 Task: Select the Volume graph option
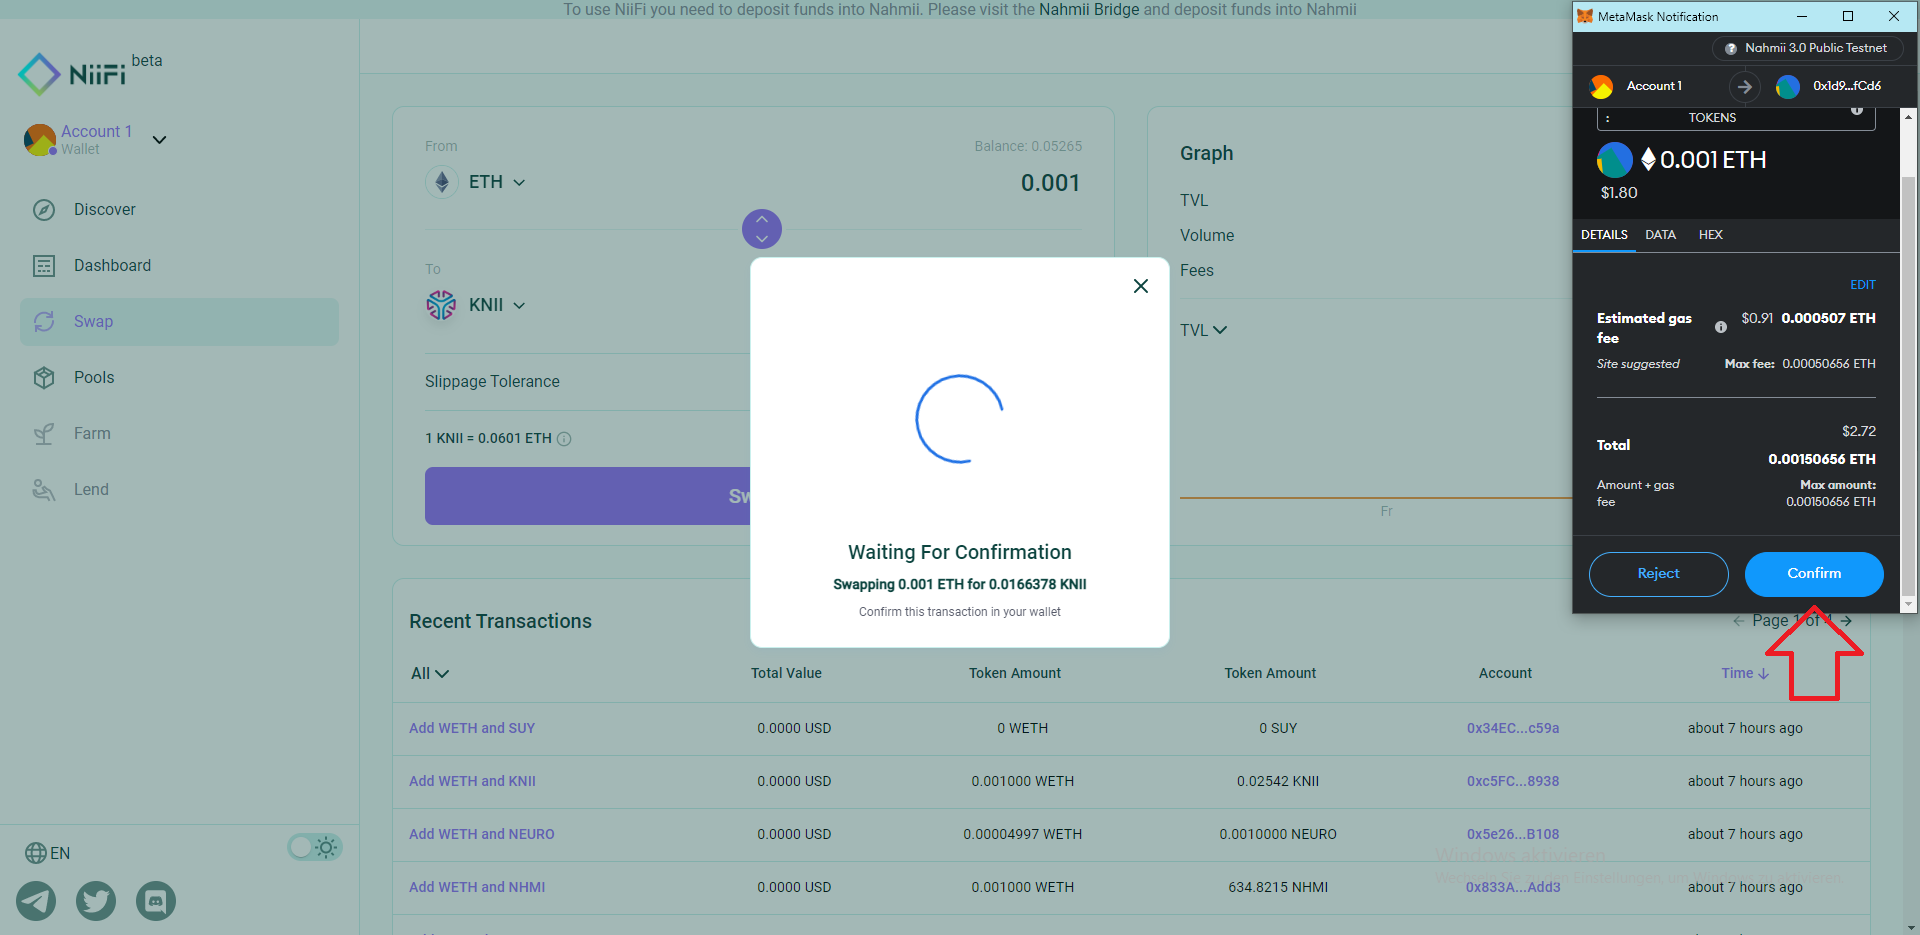[x=1207, y=236]
